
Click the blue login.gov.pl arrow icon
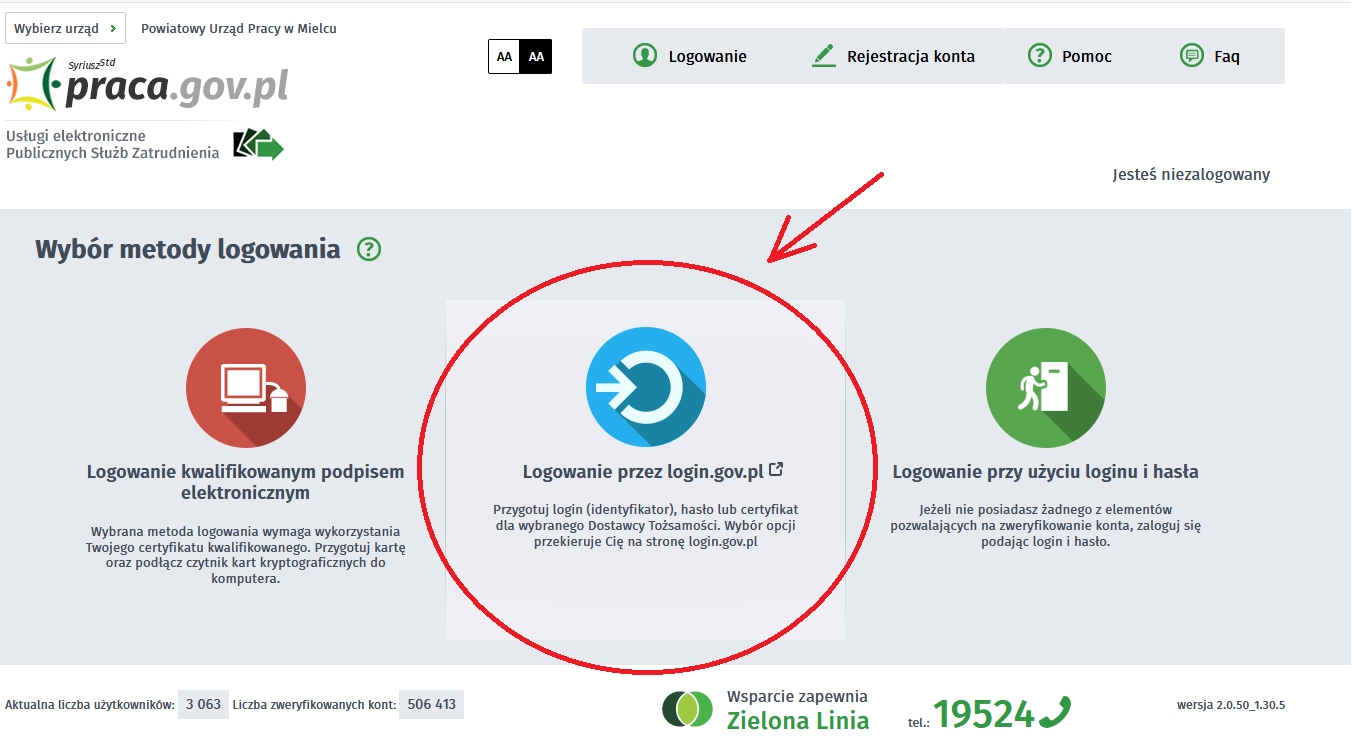pyautogui.click(x=646, y=387)
